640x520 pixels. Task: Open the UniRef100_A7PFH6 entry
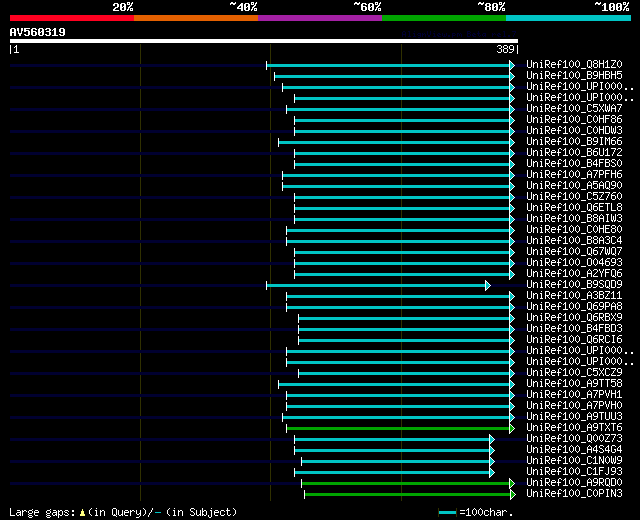(574, 175)
